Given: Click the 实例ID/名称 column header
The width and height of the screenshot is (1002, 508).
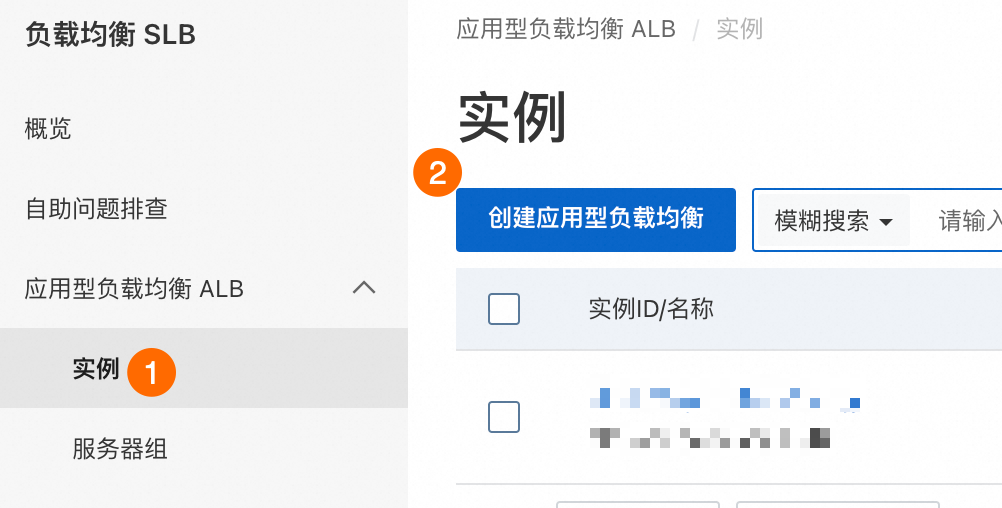Looking at the screenshot, I should tap(651, 309).
